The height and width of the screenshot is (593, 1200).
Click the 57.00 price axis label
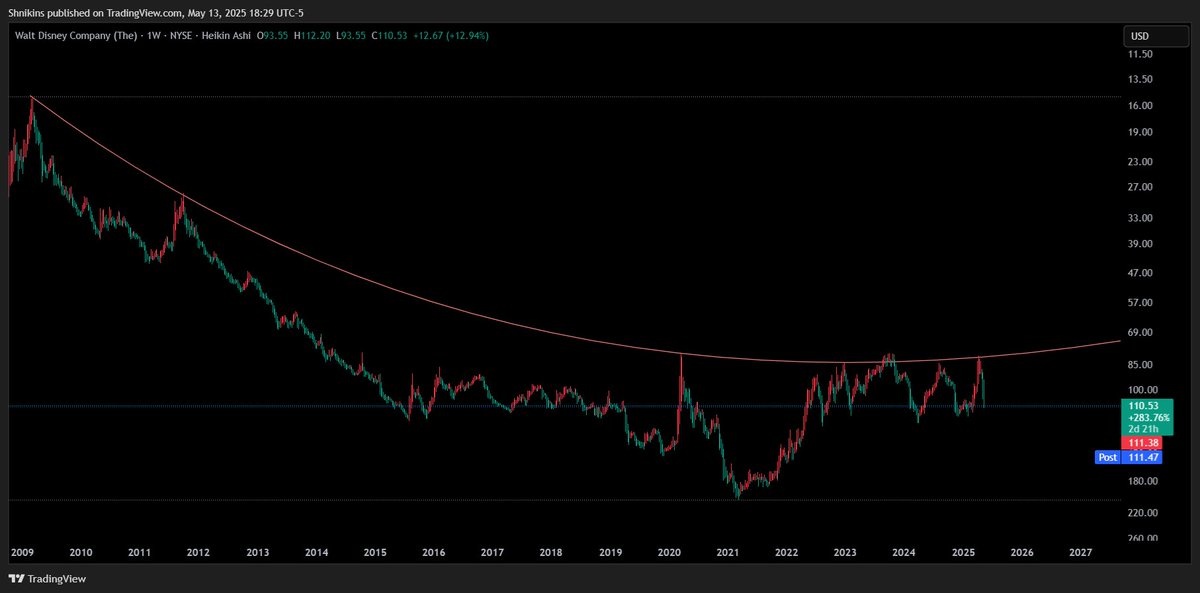[1141, 302]
